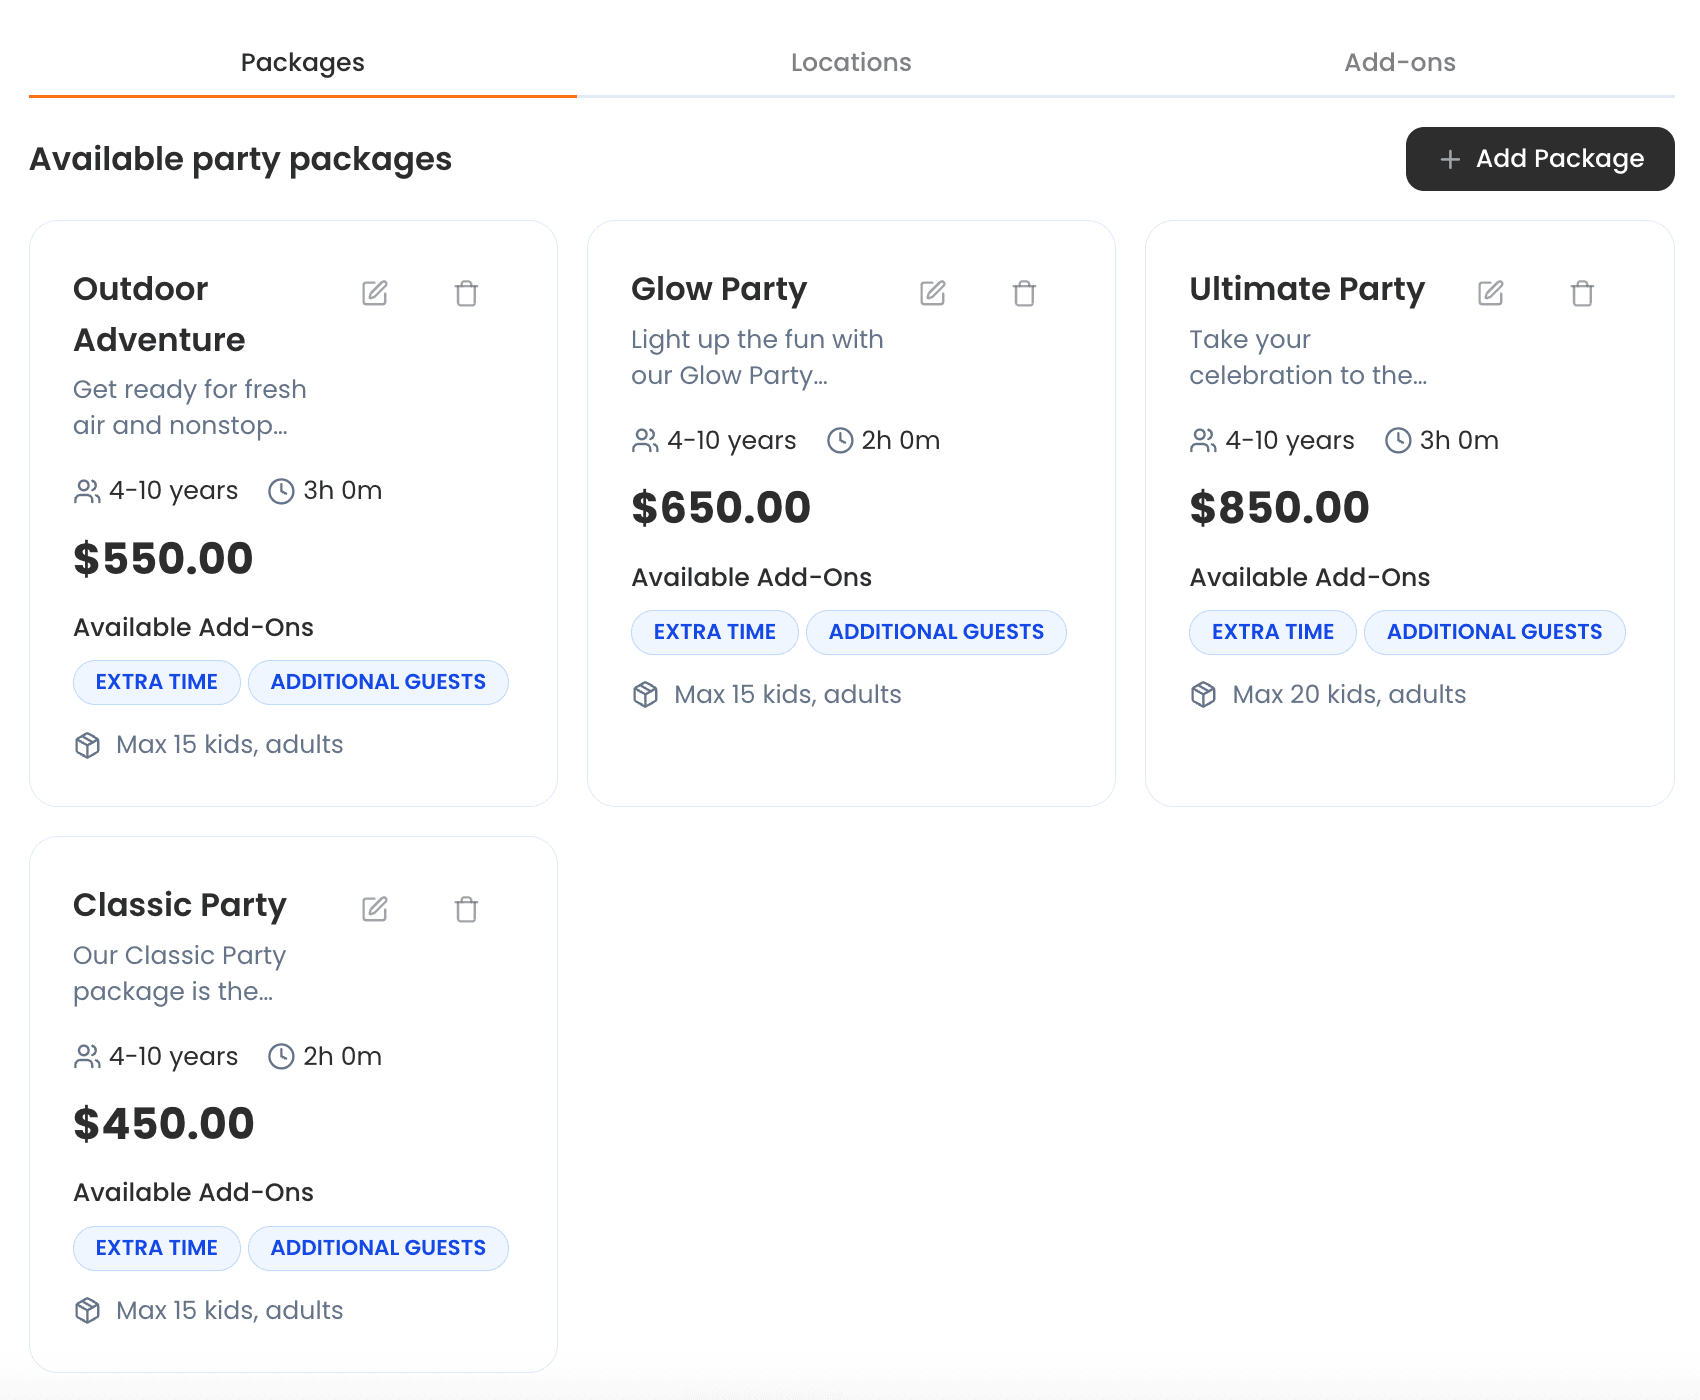The height and width of the screenshot is (1400, 1700).
Task: Edit the Outdoor Adventure package
Action: point(375,293)
